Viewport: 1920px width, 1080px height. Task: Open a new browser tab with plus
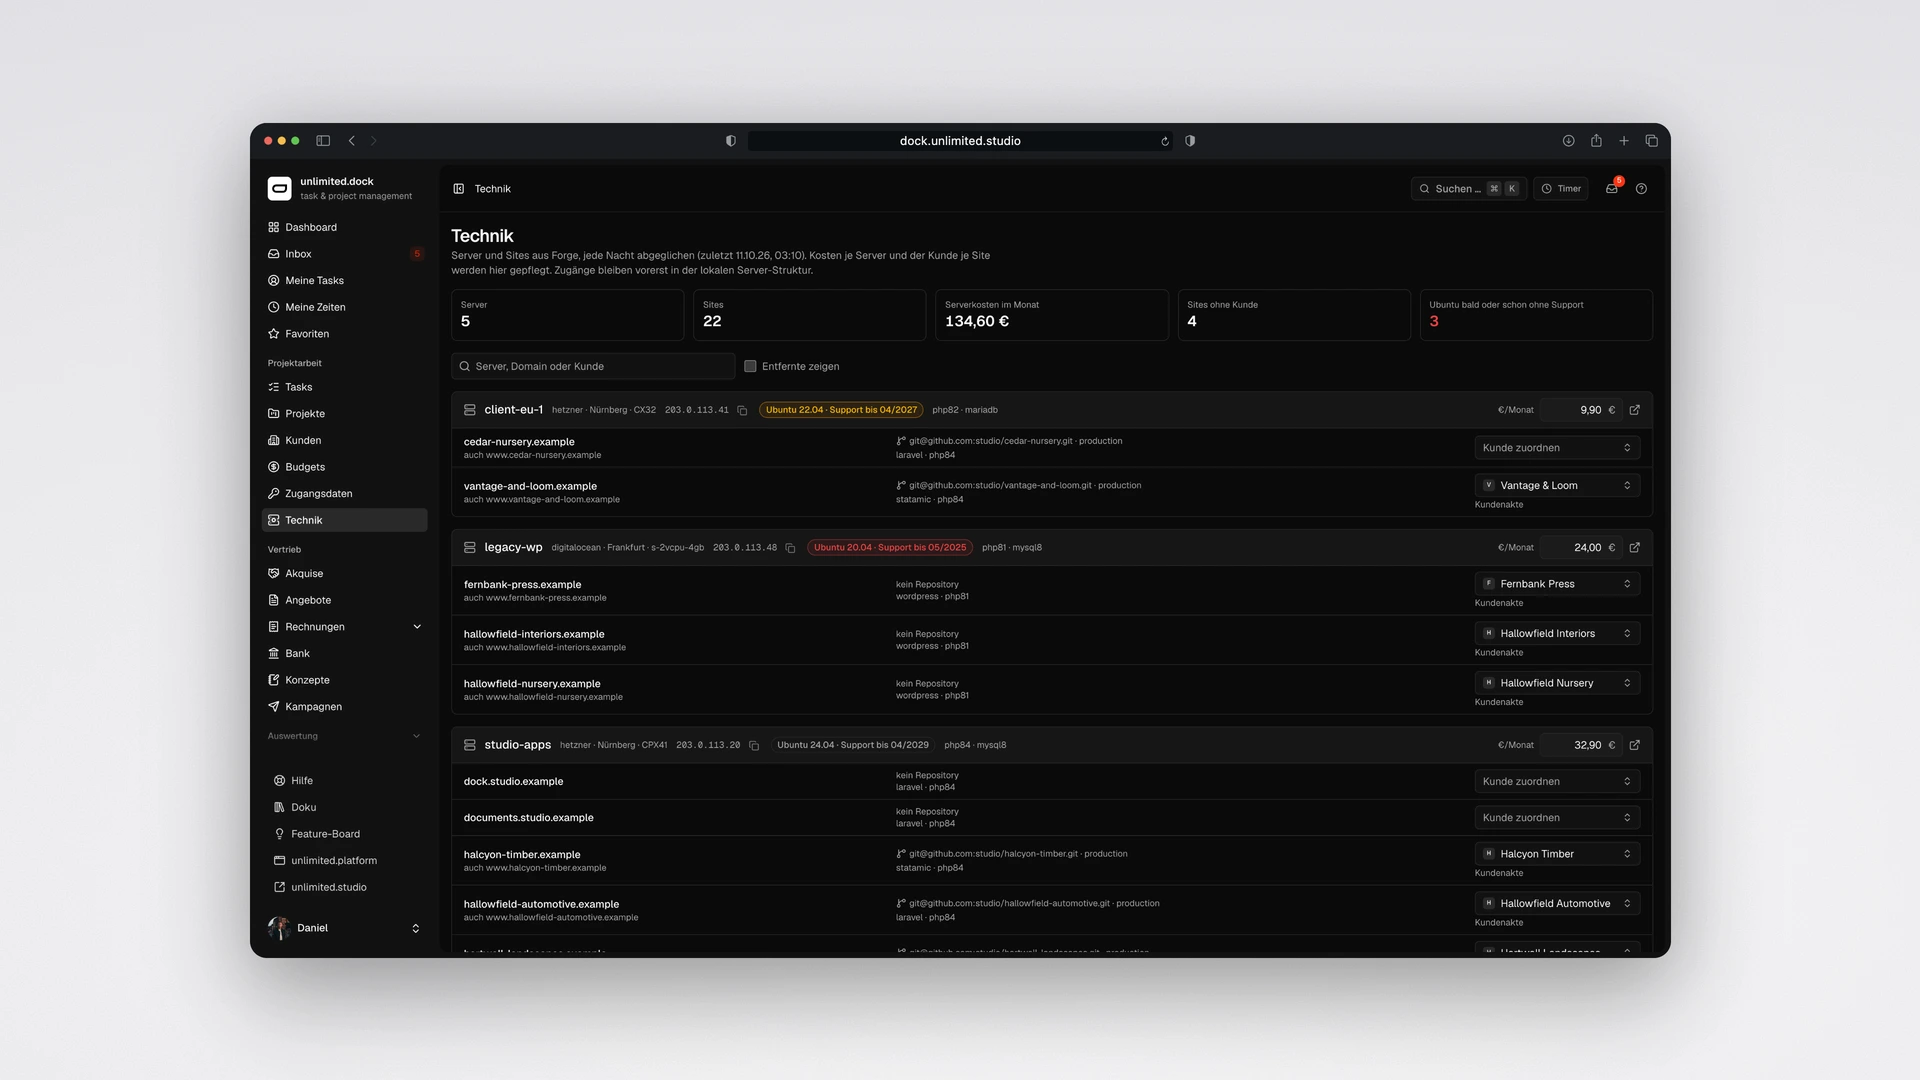click(1624, 141)
